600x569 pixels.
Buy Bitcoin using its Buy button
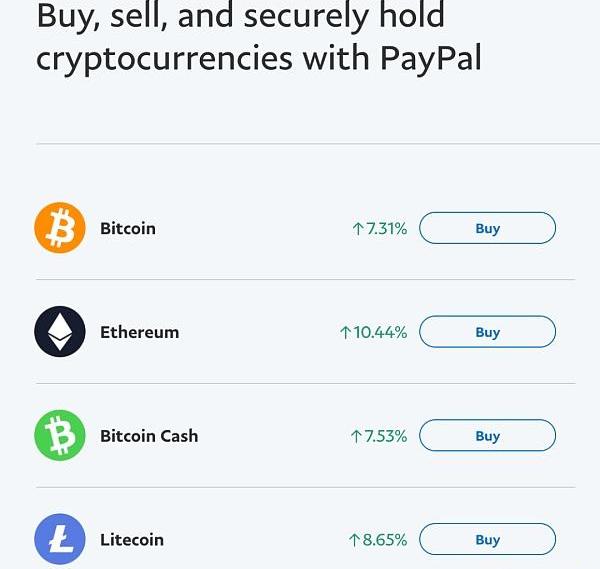coord(488,228)
